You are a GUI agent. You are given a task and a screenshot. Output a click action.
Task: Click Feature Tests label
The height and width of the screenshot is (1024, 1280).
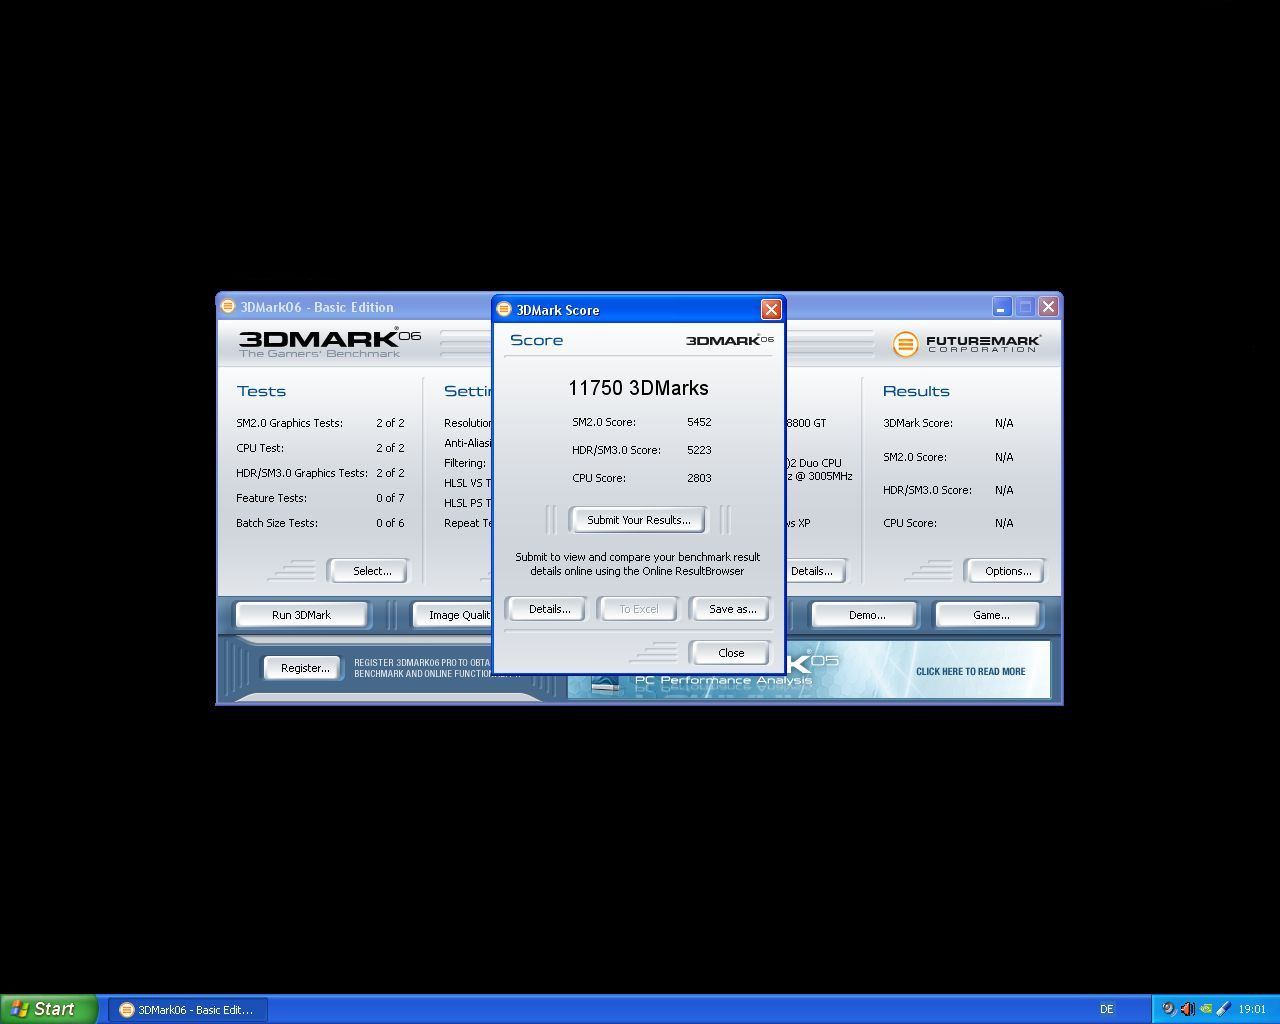271,498
